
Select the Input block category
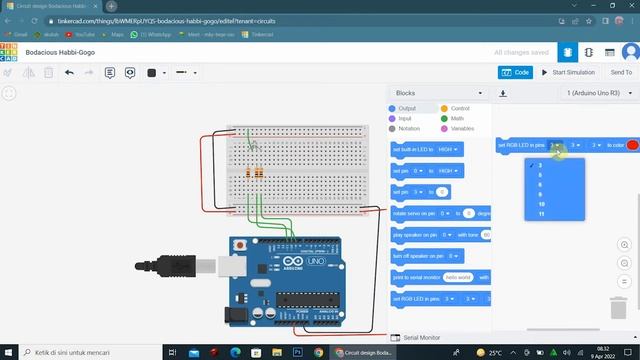click(400, 118)
